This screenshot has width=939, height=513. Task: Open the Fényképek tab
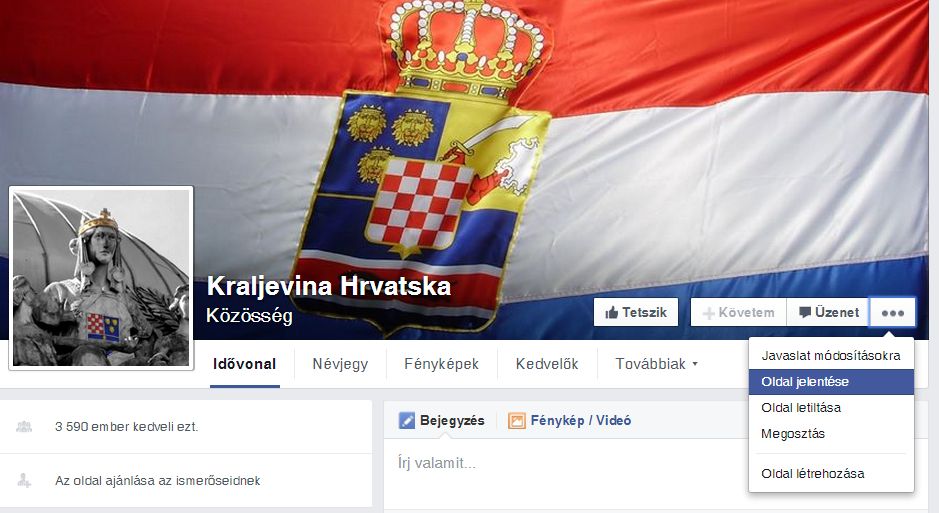tap(441, 364)
